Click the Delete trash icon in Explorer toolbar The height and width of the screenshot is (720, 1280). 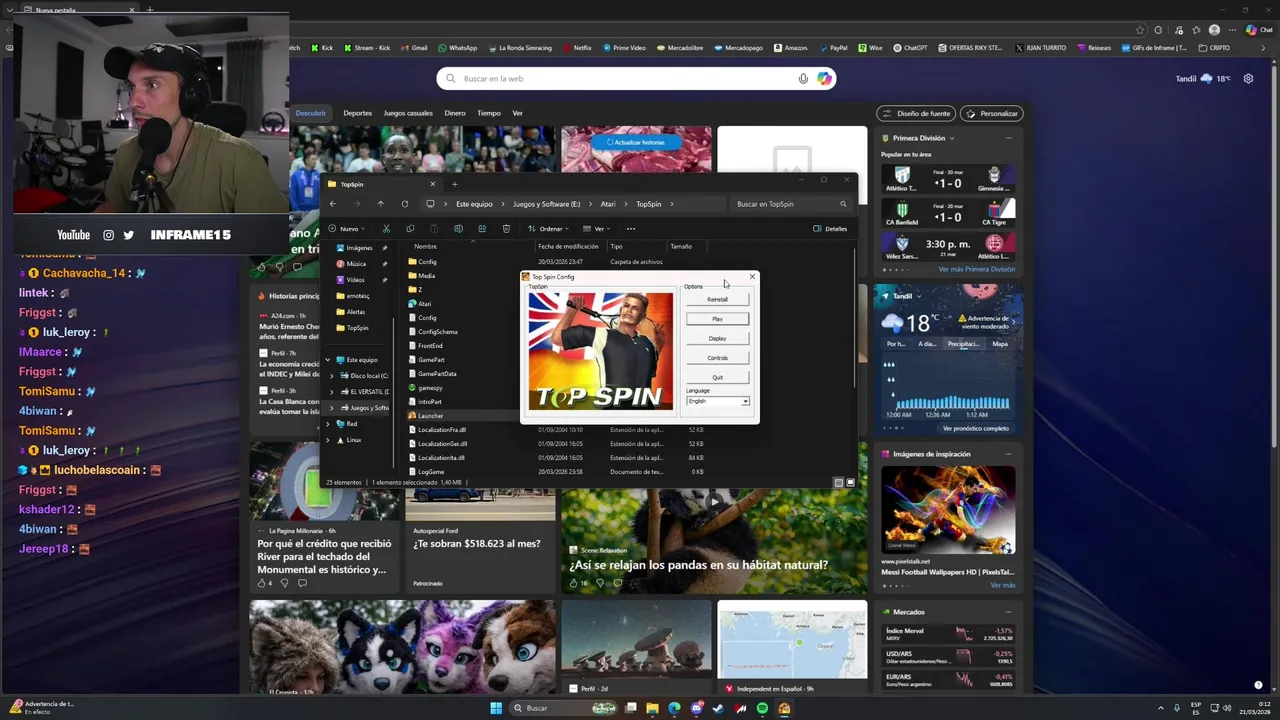tap(506, 229)
